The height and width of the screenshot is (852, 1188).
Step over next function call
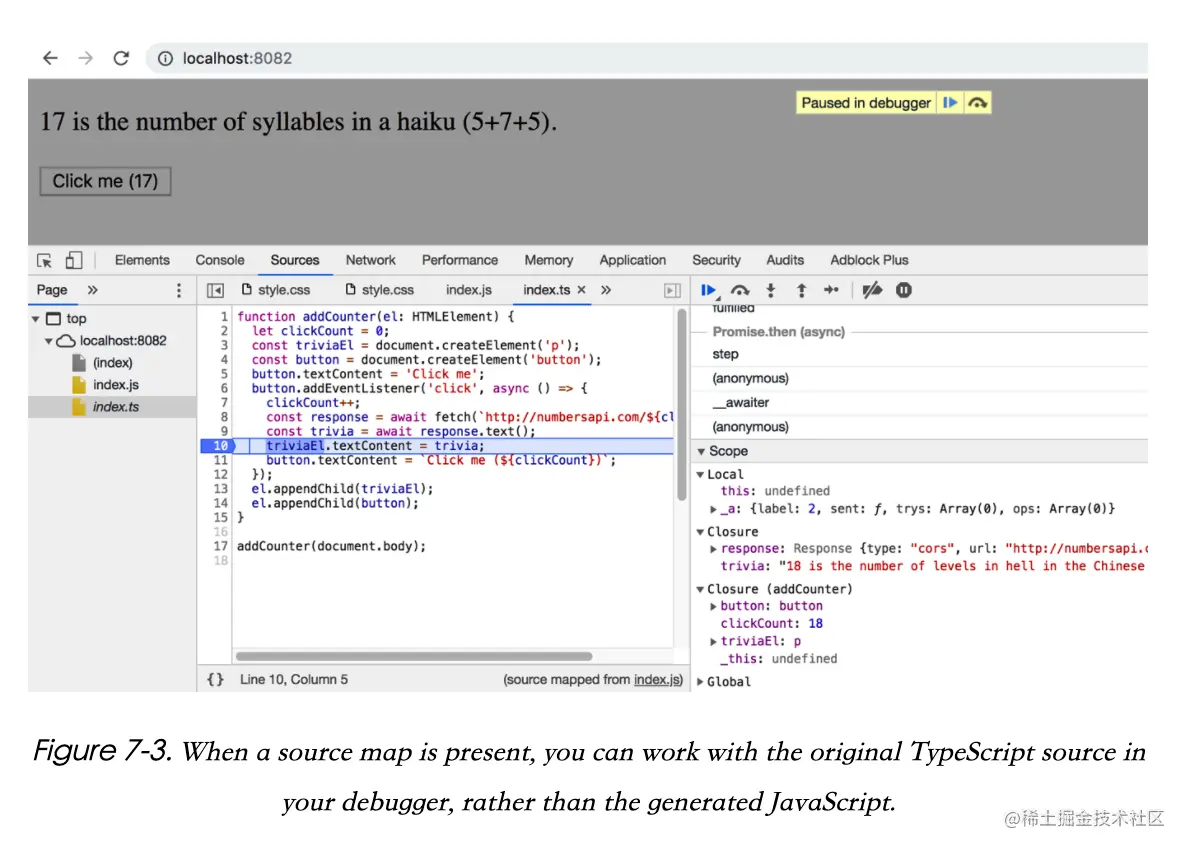point(740,290)
